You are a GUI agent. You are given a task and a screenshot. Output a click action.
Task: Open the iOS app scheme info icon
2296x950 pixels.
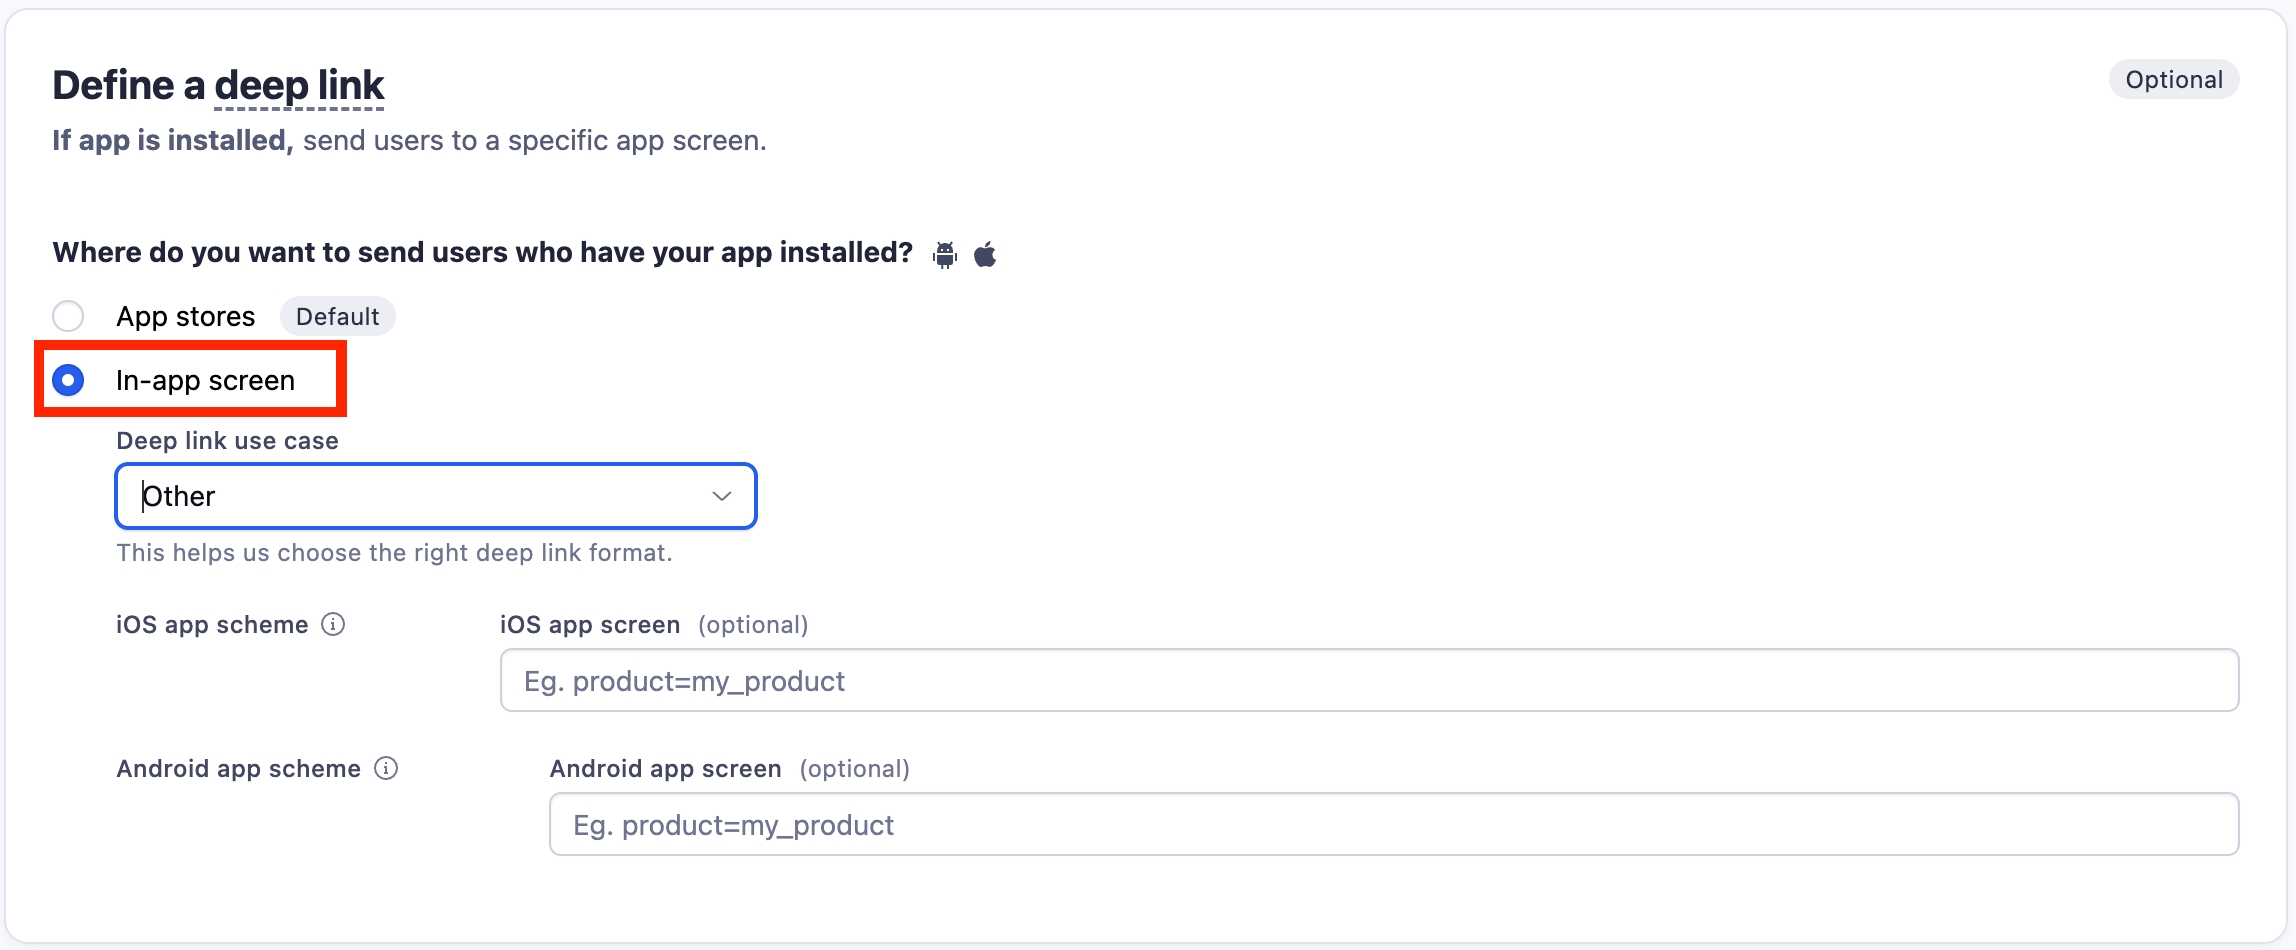click(333, 625)
